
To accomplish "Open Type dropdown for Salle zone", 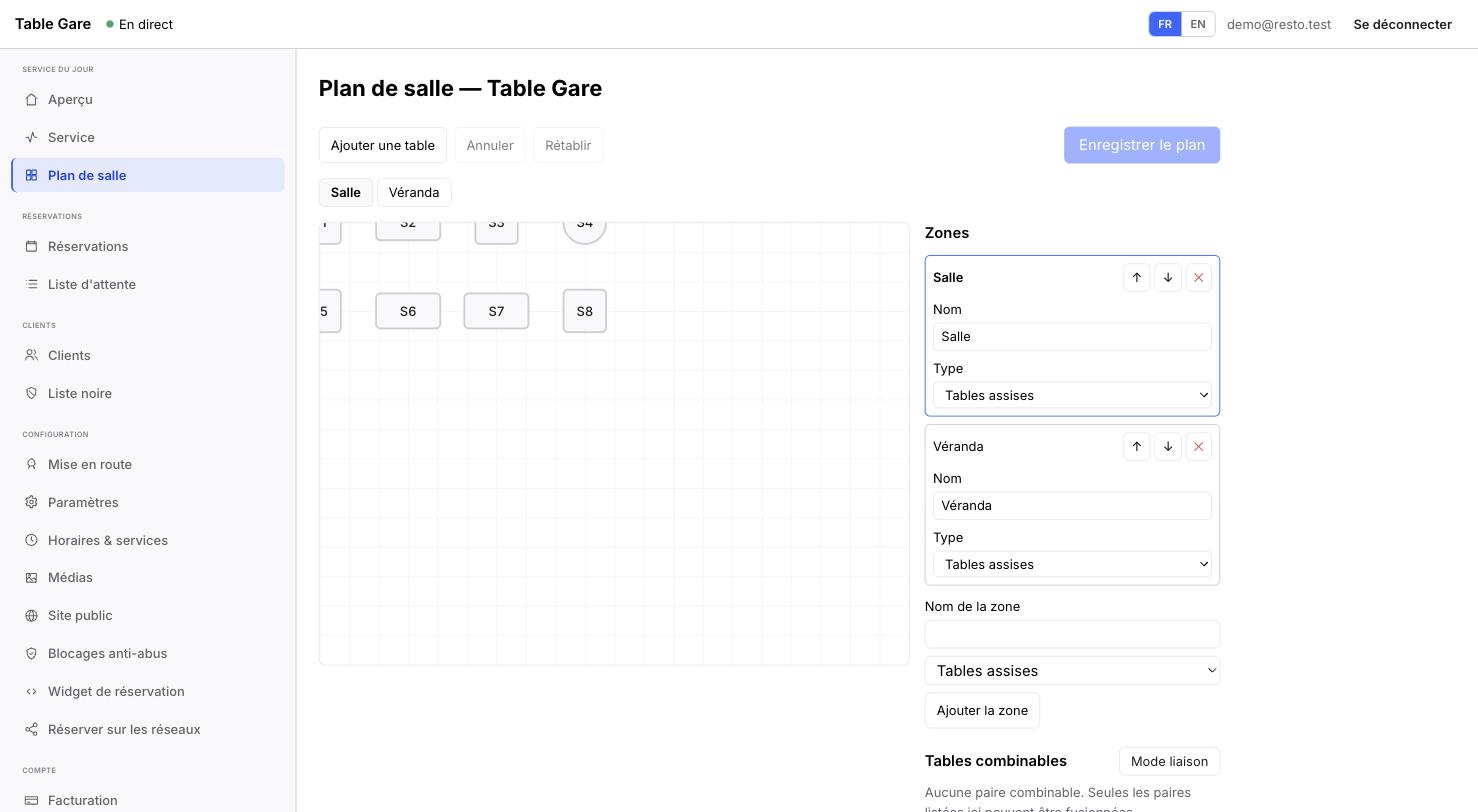I will pos(1072,396).
